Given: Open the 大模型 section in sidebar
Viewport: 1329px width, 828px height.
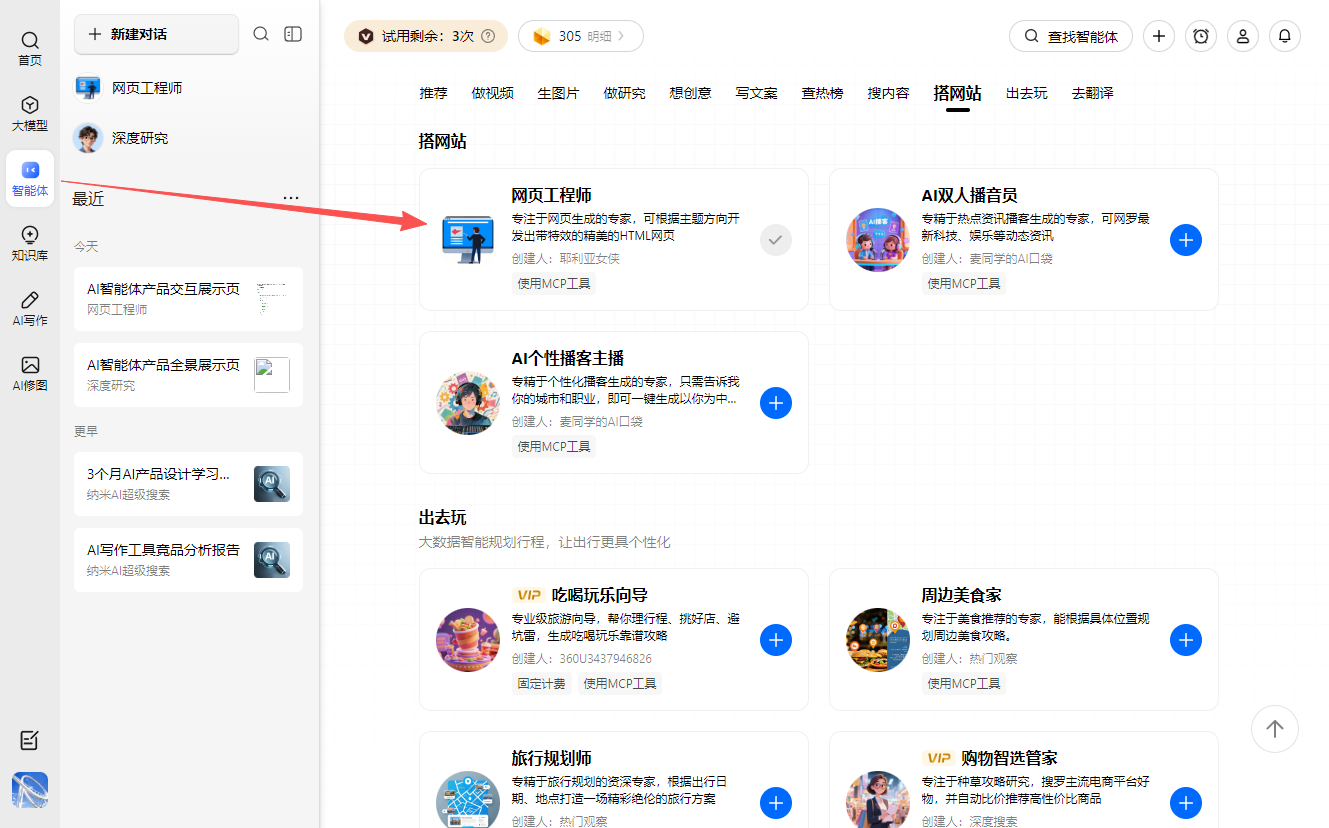Looking at the screenshot, I should coord(30,114).
